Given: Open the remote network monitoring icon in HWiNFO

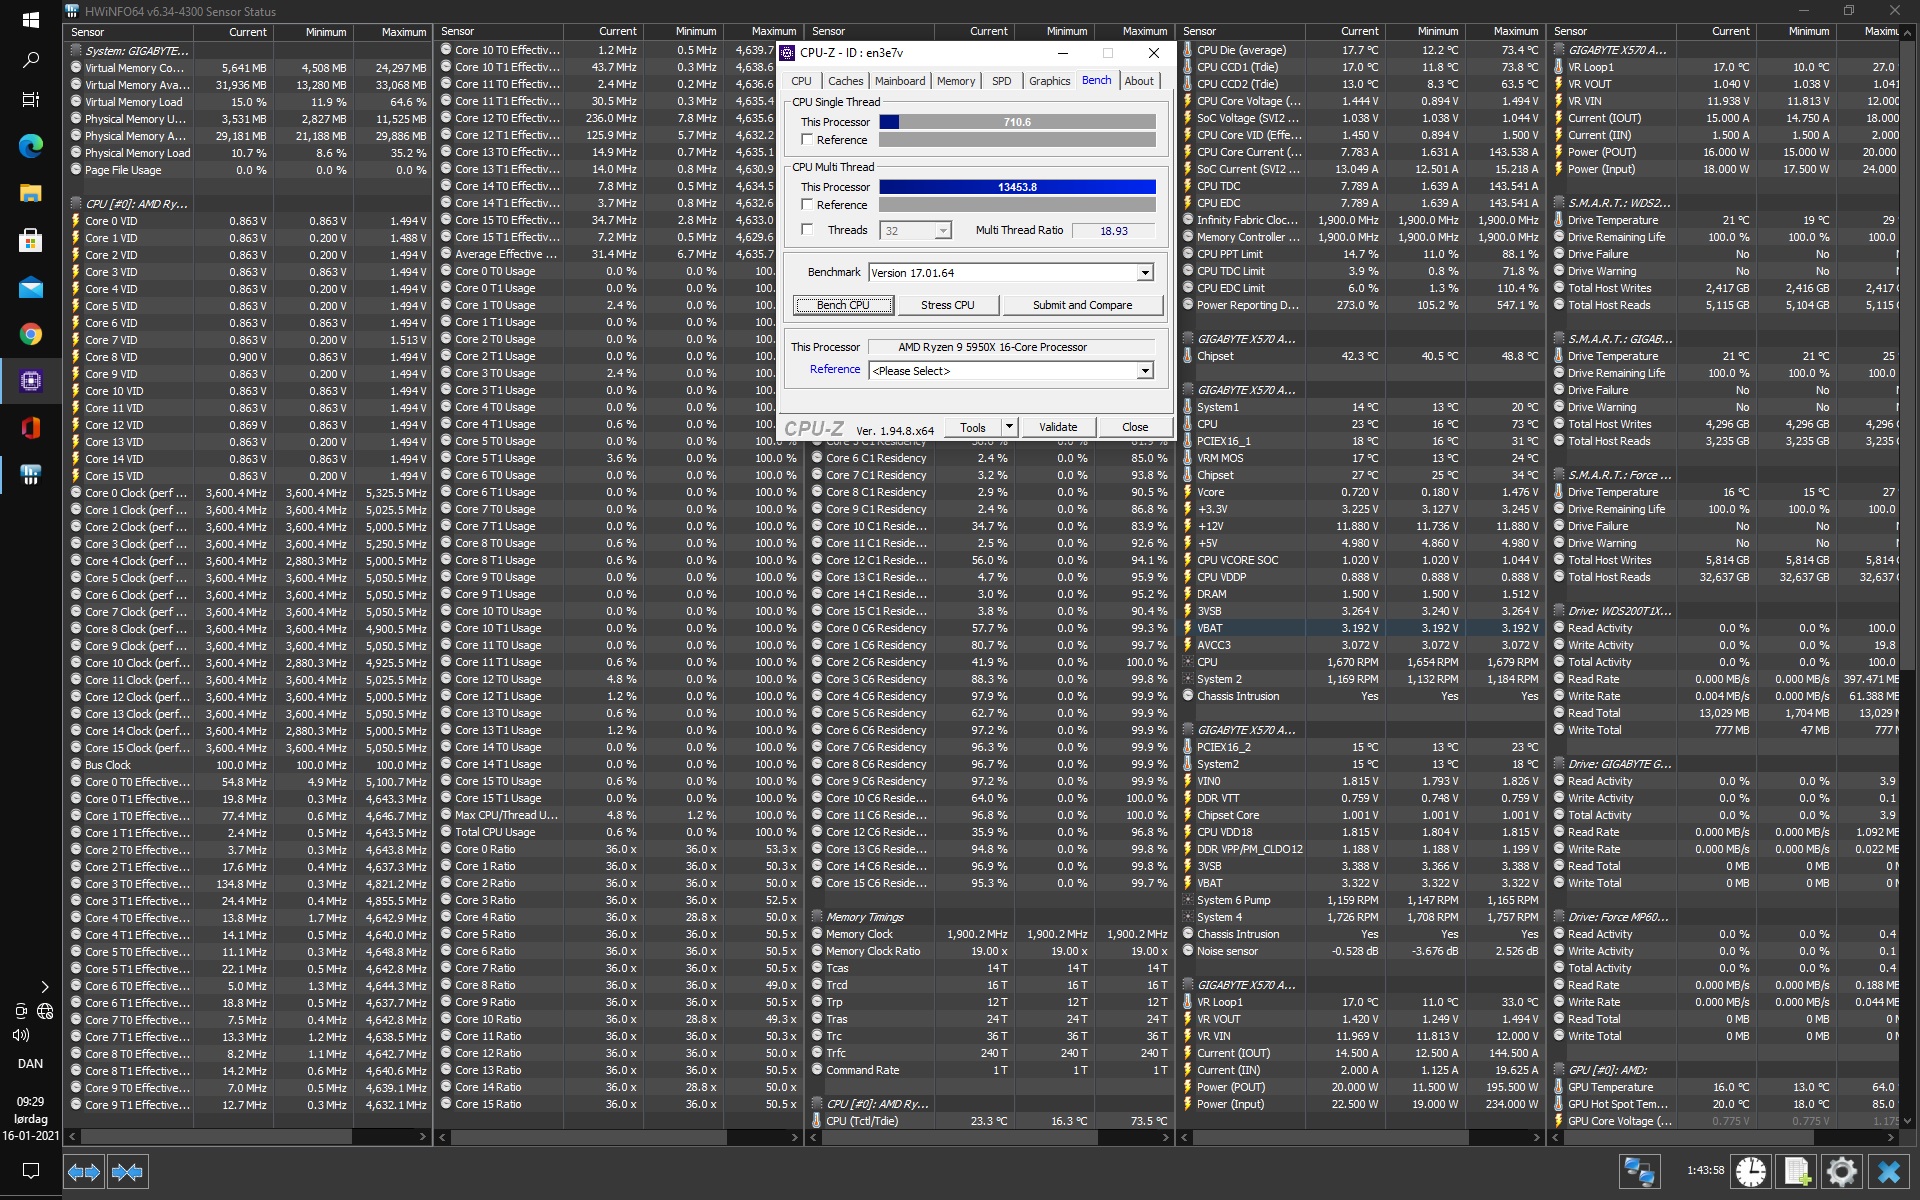Looking at the screenshot, I should click(x=1639, y=1171).
